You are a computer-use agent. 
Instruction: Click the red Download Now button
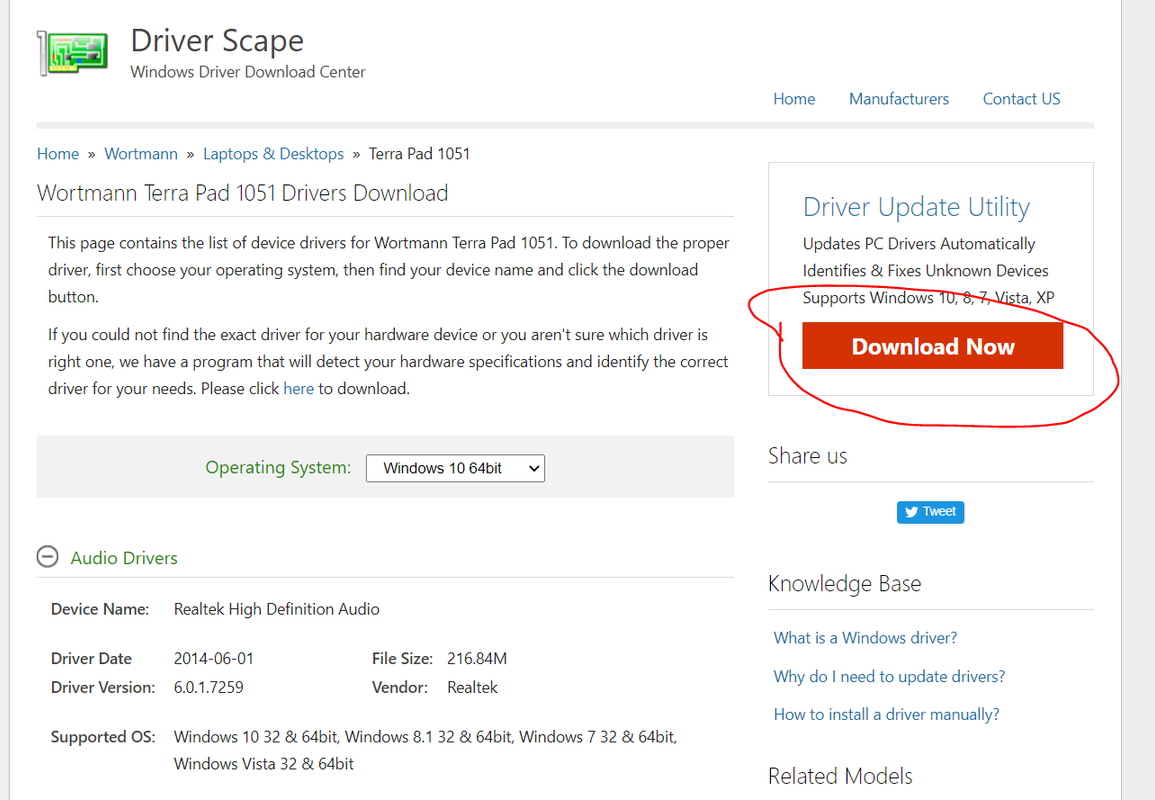933,345
